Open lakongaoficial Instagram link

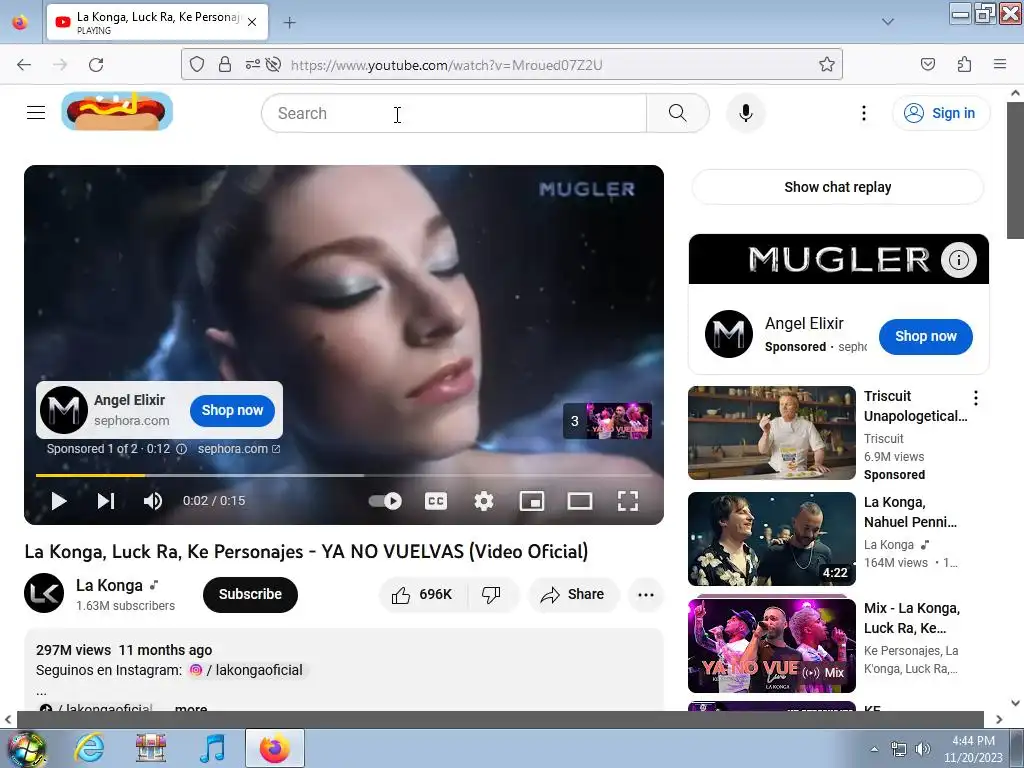click(x=246, y=670)
